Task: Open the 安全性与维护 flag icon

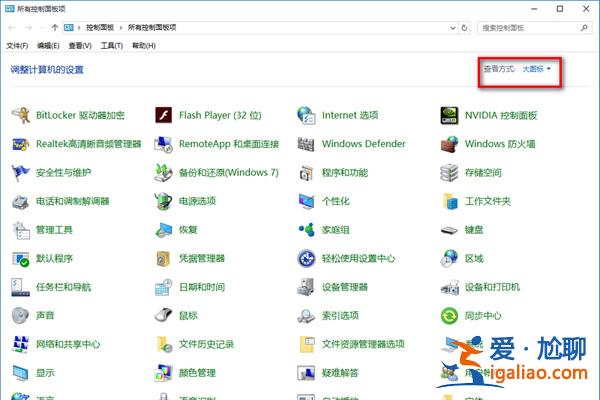Action: [x=21, y=173]
